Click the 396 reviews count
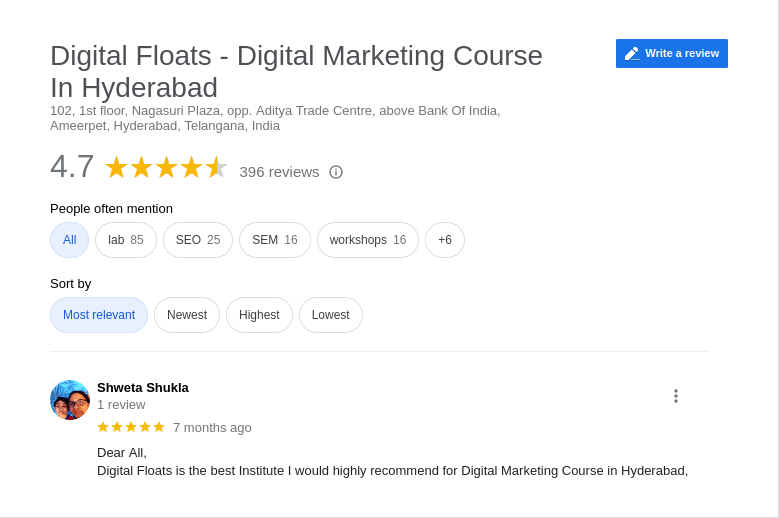 (279, 172)
